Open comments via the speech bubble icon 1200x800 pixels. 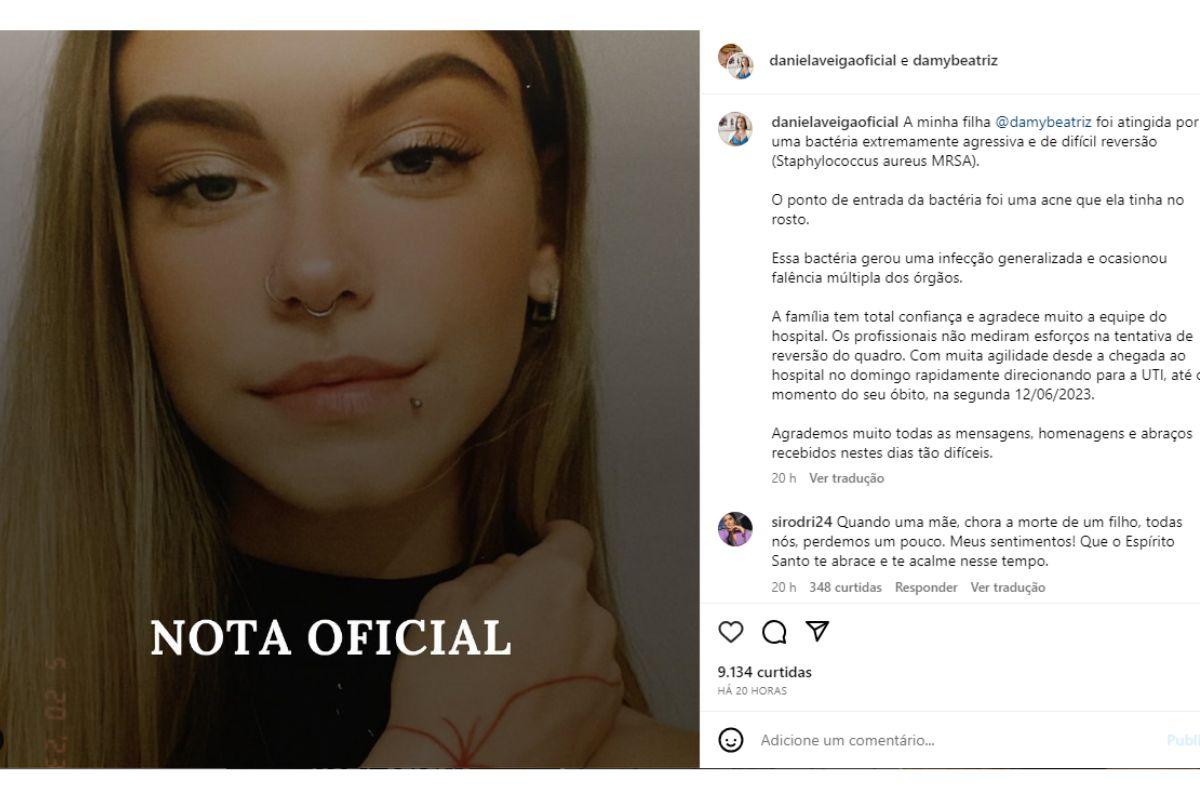tap(774, 631)
